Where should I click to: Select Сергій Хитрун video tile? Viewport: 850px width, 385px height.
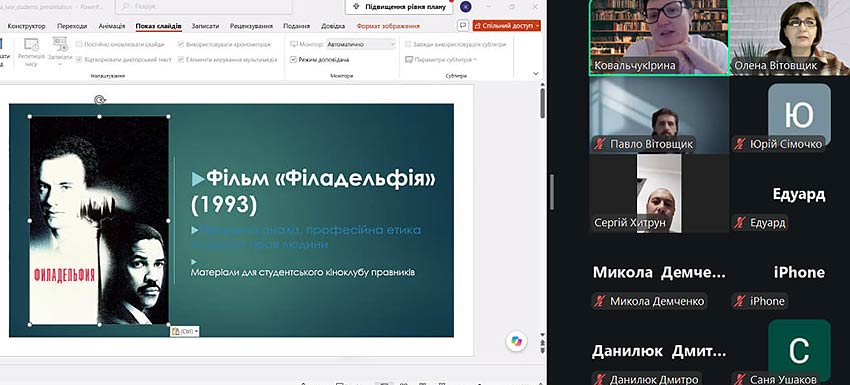659,193
